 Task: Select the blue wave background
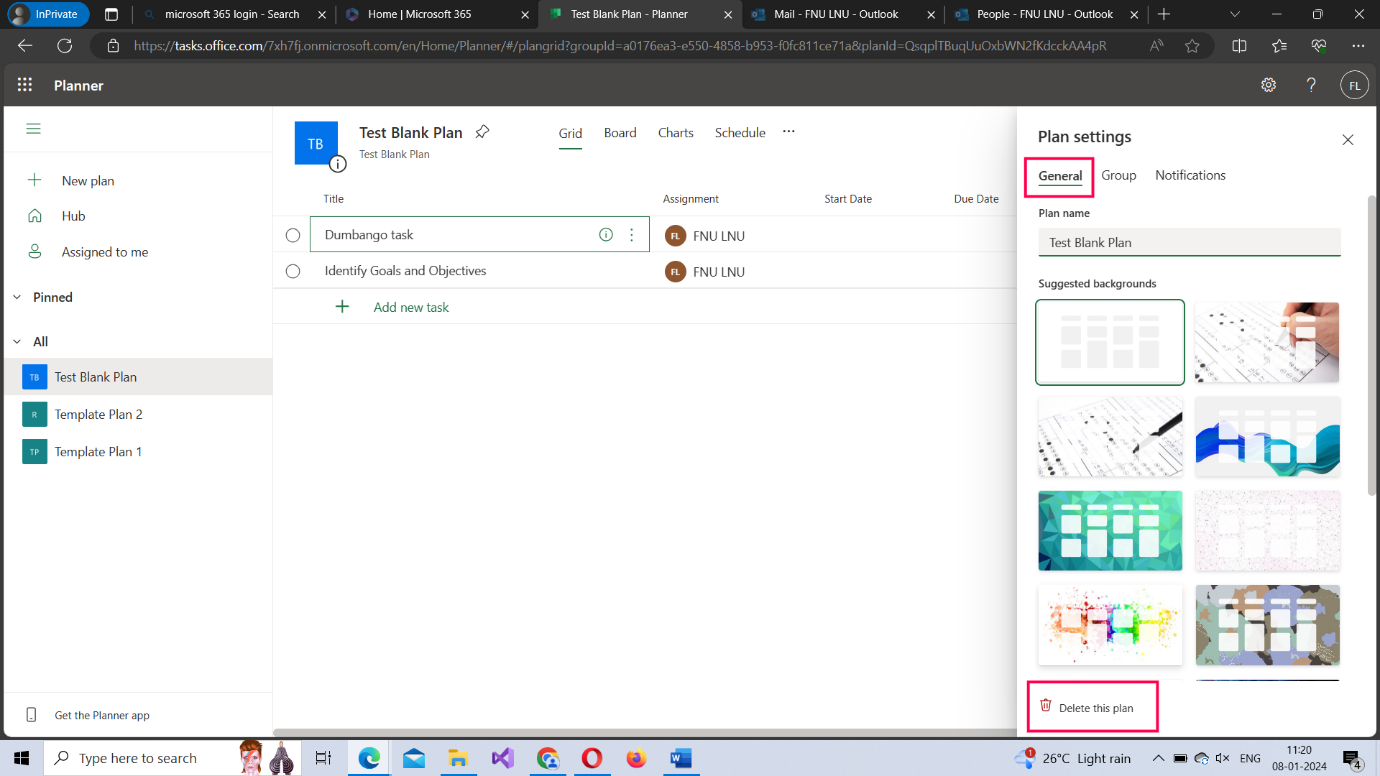click(1267, 436)
